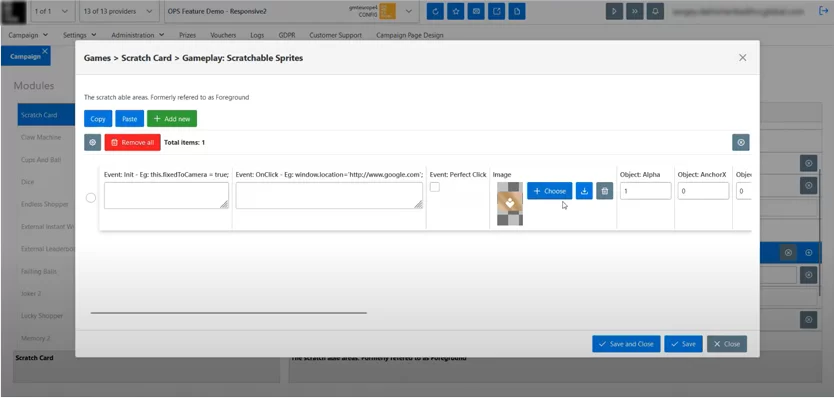Screen dimensions: 834x398
Task: Click the Object: Alpha input field
Action: point(645,191)
